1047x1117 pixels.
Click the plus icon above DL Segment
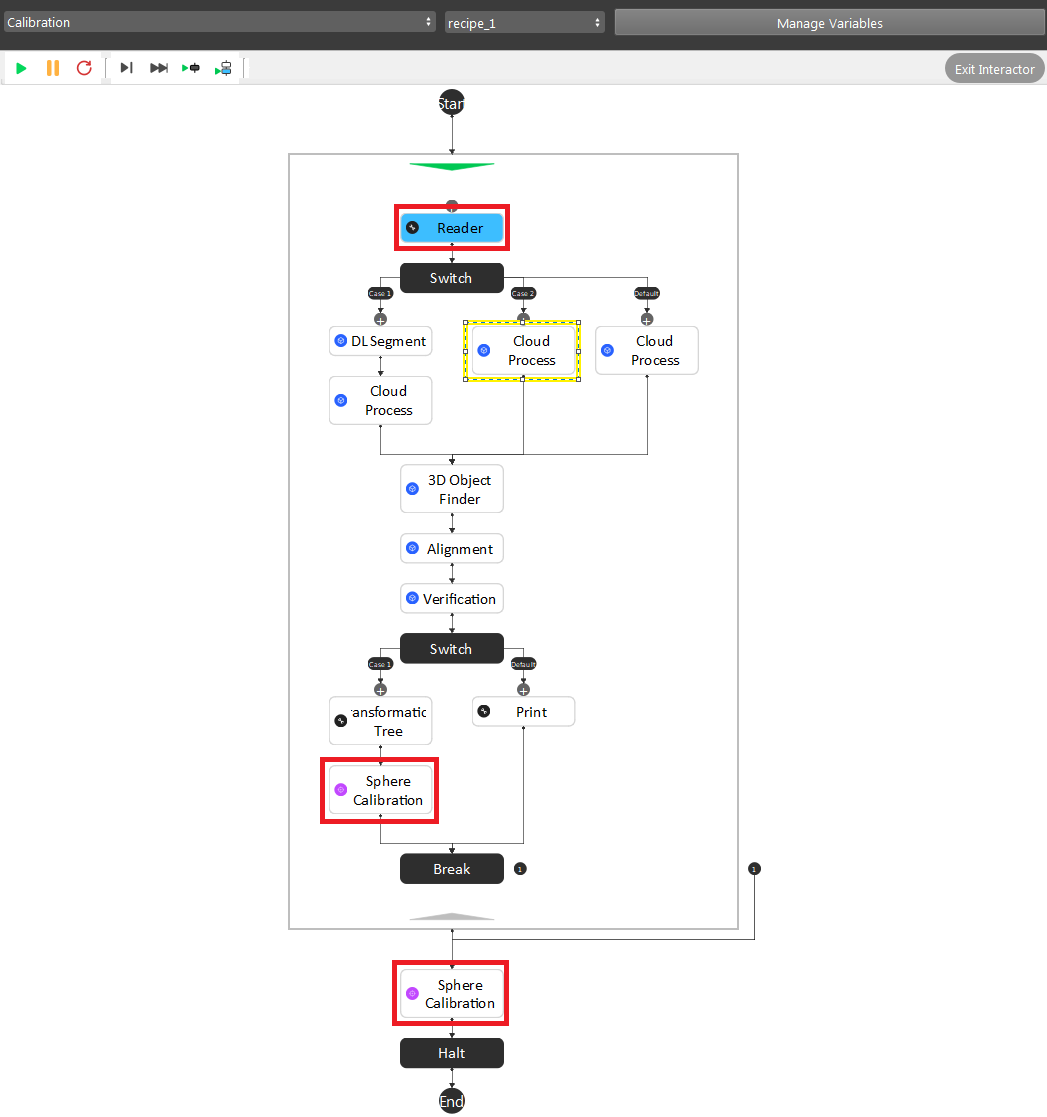[x=380, y=319]
